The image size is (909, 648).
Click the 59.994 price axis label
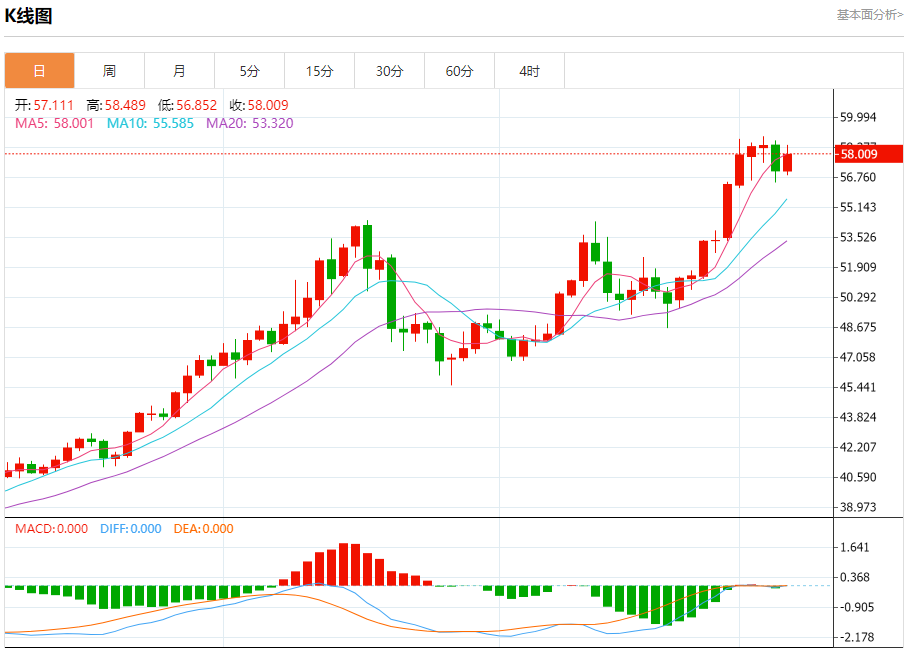(859, 117)
